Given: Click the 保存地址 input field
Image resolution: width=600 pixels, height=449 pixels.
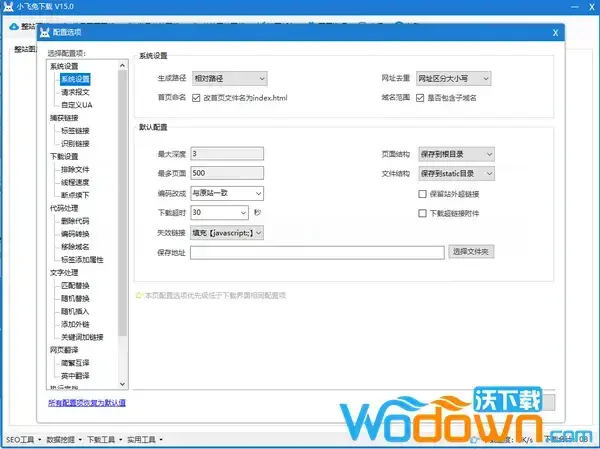Looking at the screenshot, I should point(317,253).
